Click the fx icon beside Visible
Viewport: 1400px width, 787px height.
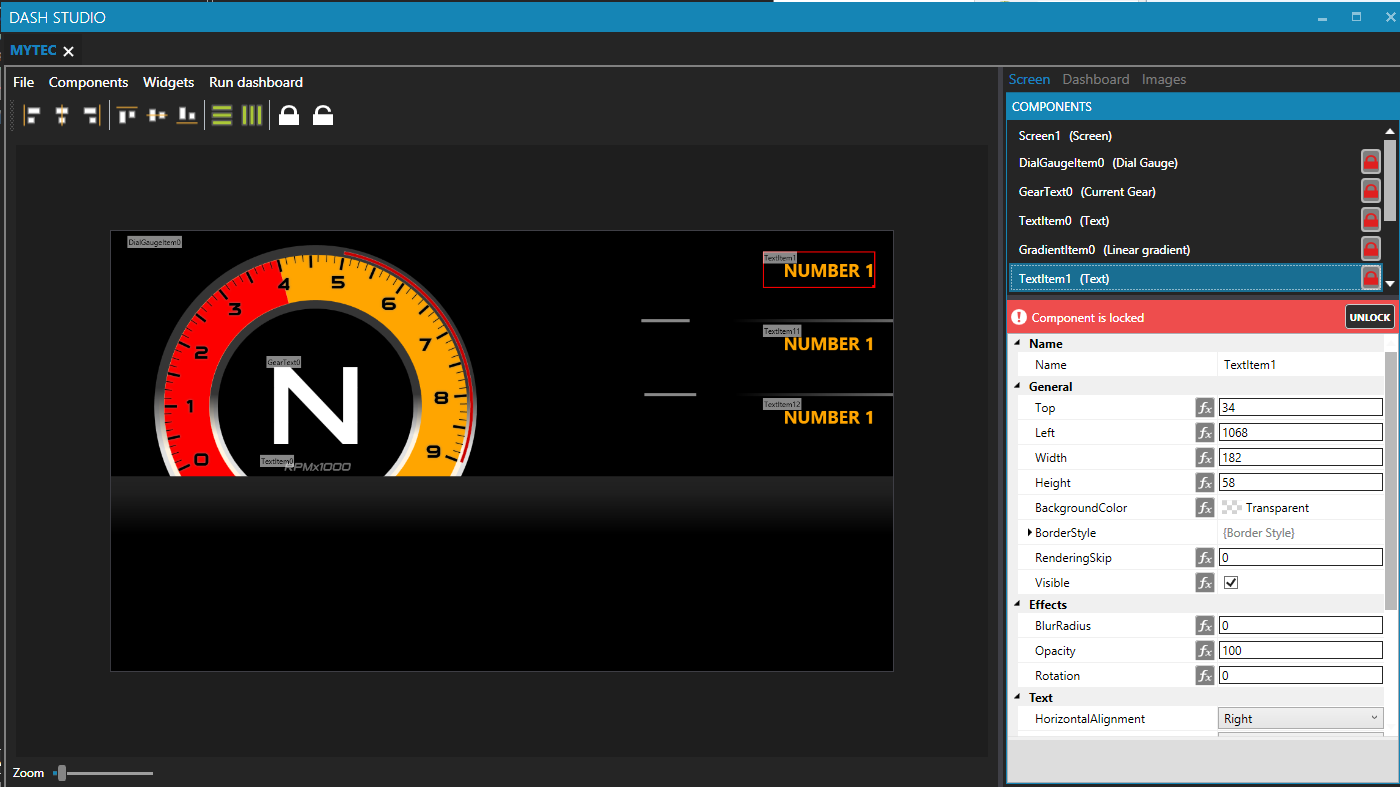pos(1205,583)
